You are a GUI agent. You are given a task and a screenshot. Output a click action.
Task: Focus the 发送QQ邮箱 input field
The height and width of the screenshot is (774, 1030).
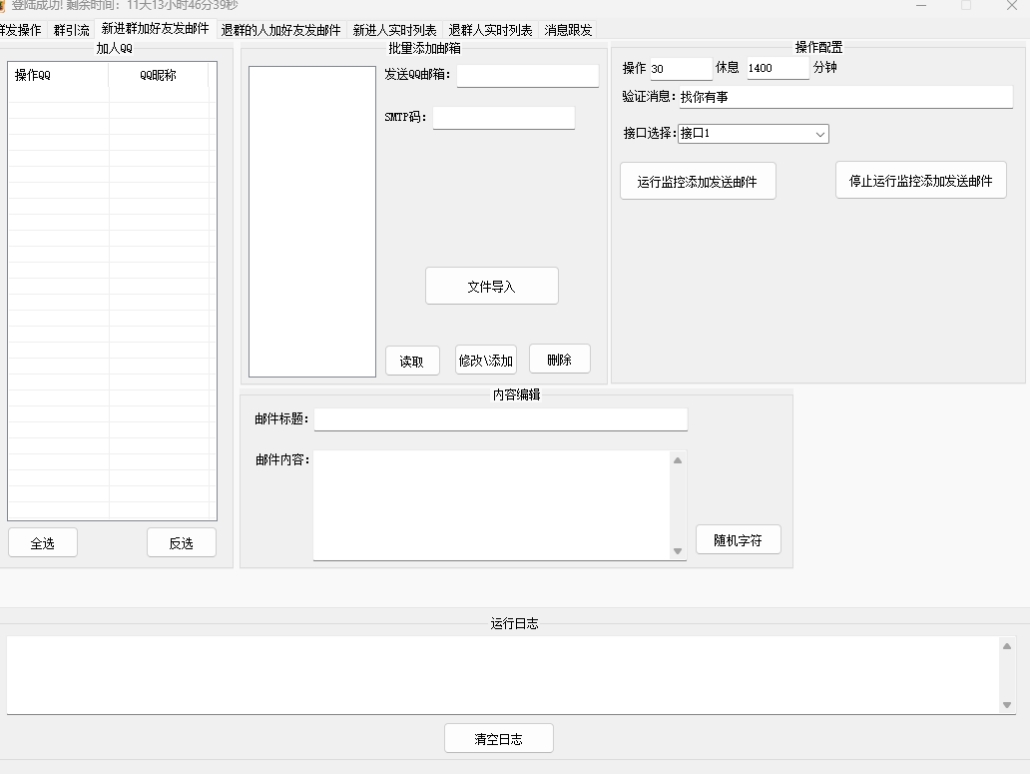(x=527, y=75)
